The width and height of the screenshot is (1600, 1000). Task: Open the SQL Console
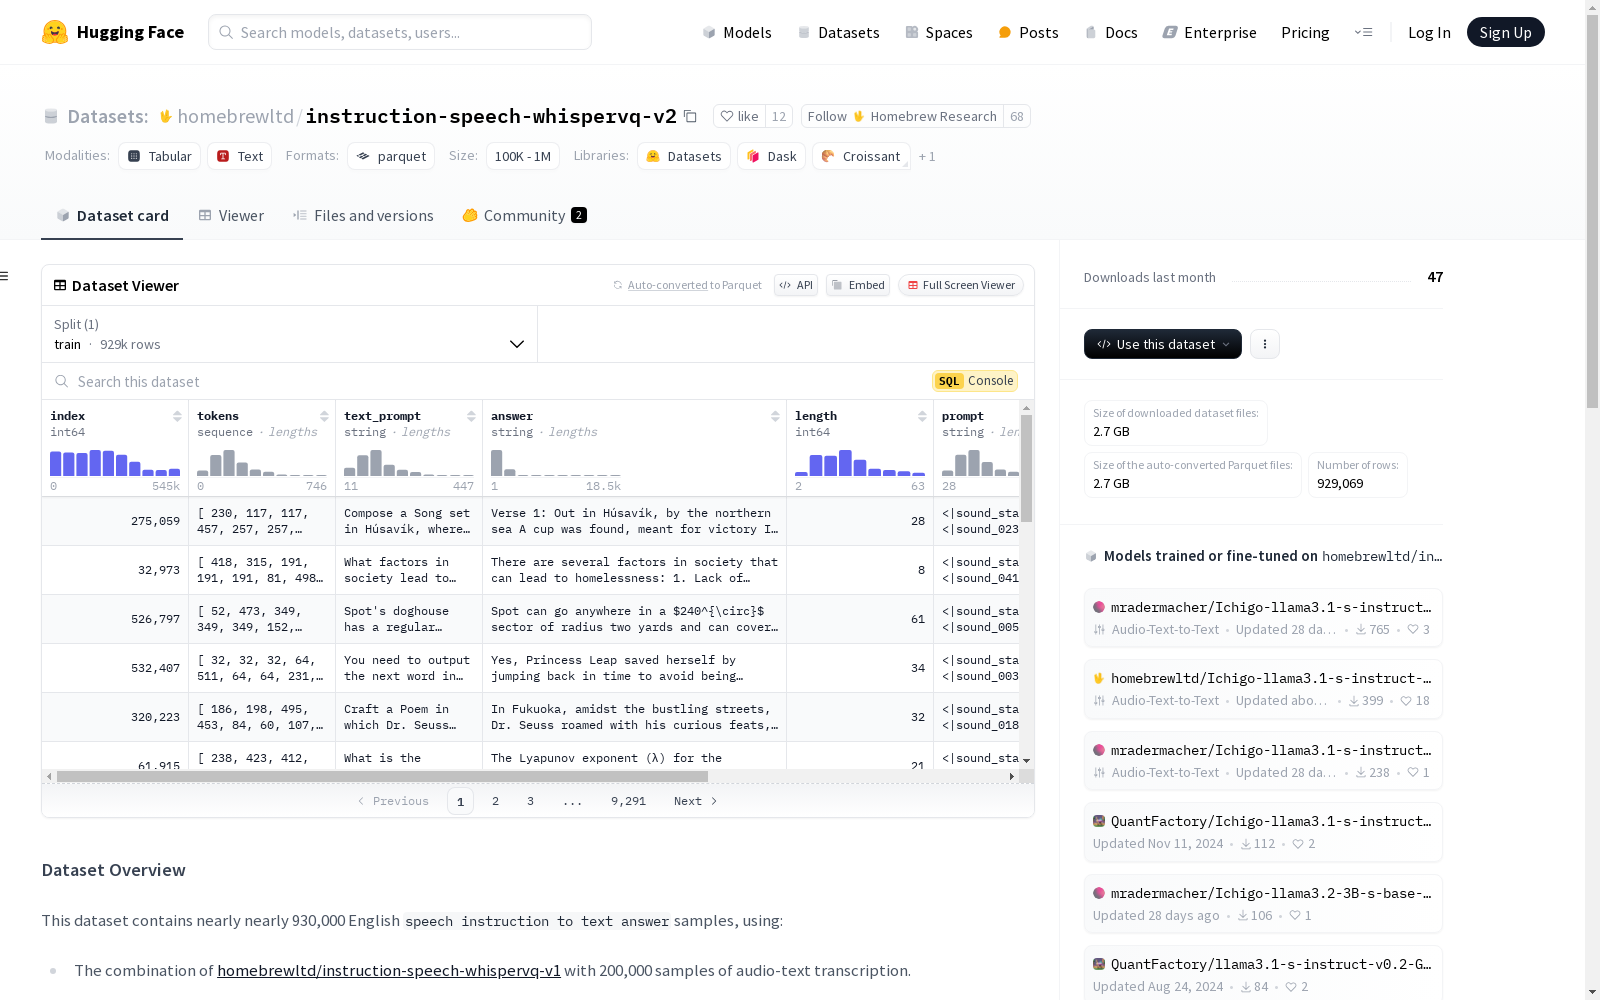pos(975,381)
